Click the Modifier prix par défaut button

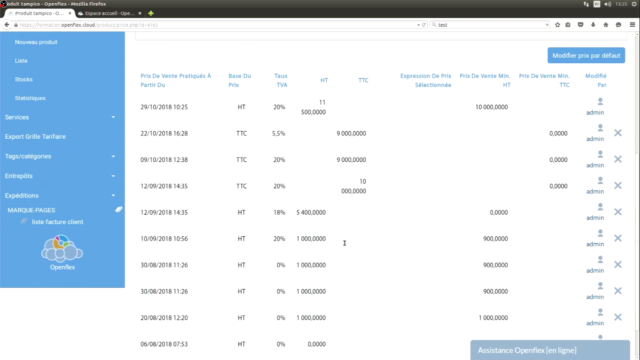point(586,56)
